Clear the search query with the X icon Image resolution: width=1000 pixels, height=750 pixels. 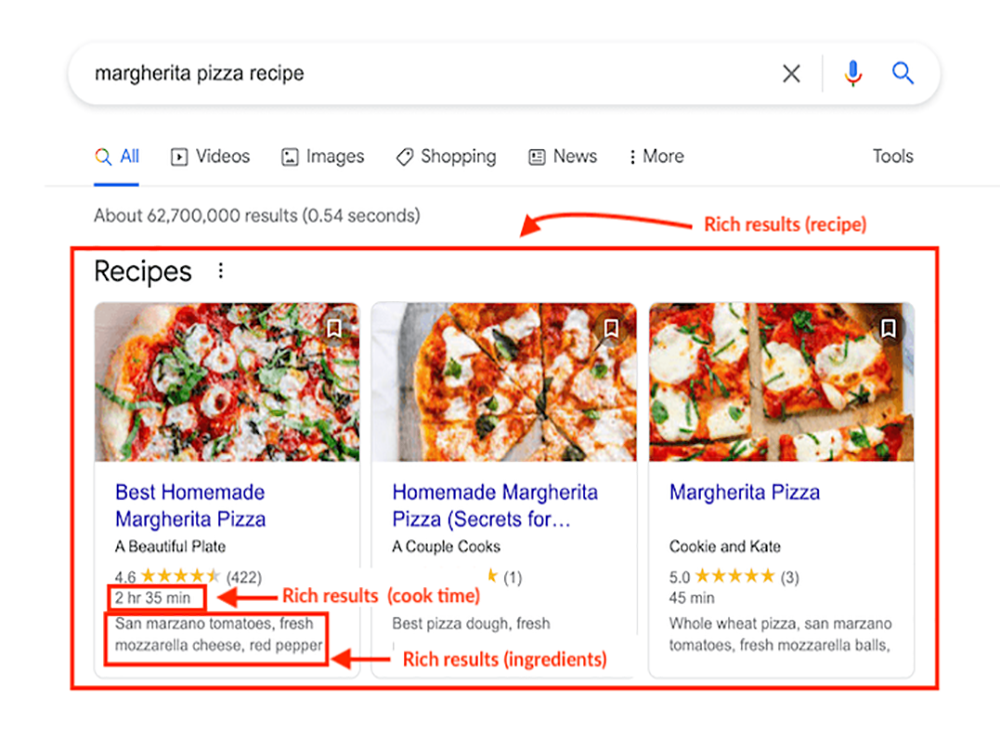click(x=791, y=72)
